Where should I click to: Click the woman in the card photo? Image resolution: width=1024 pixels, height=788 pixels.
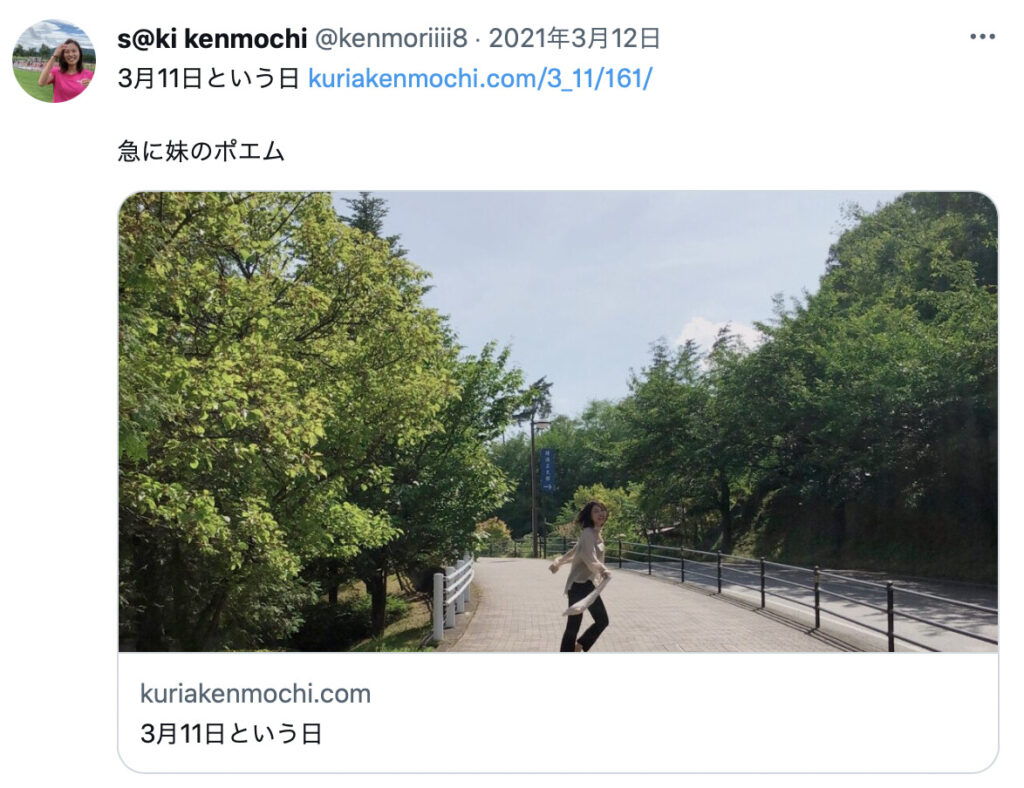tap(585, 577)
